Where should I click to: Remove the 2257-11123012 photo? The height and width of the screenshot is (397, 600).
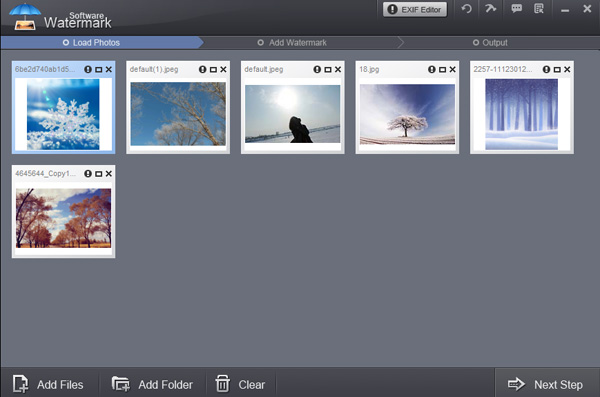pos(567,69)
